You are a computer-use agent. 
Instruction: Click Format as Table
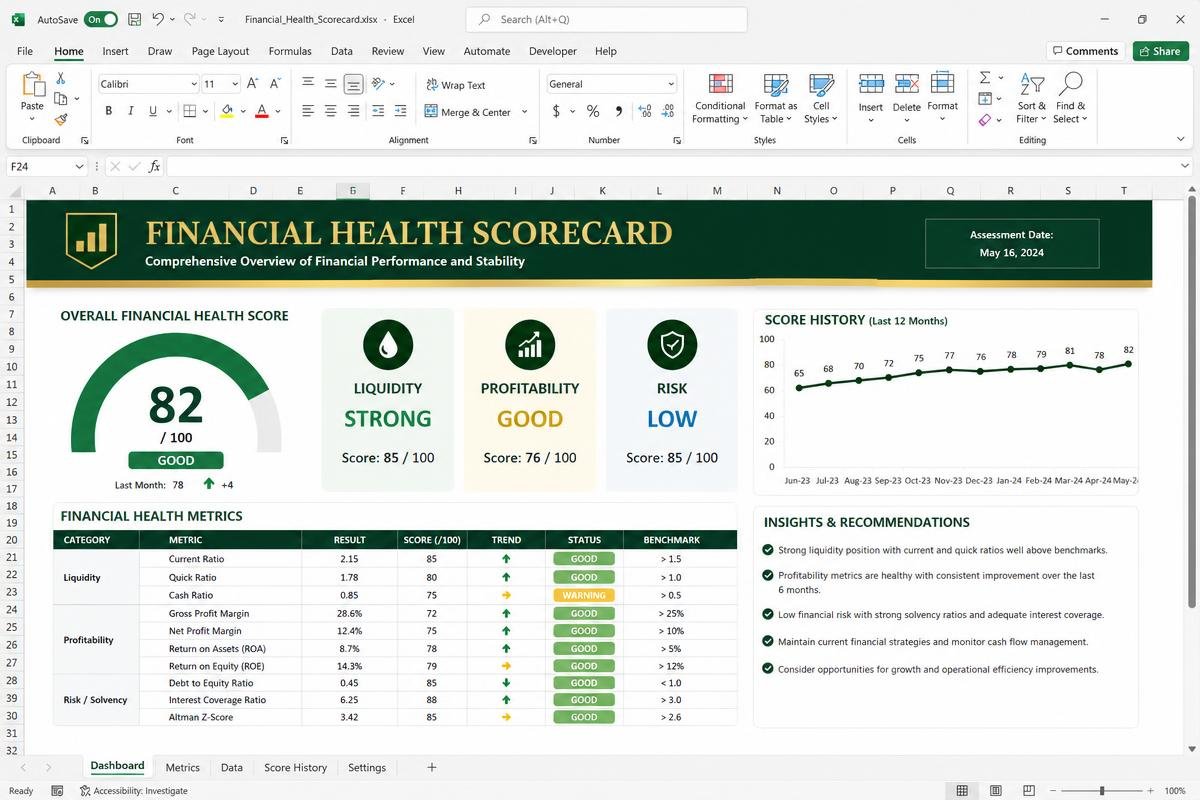(x=776, y=98)
